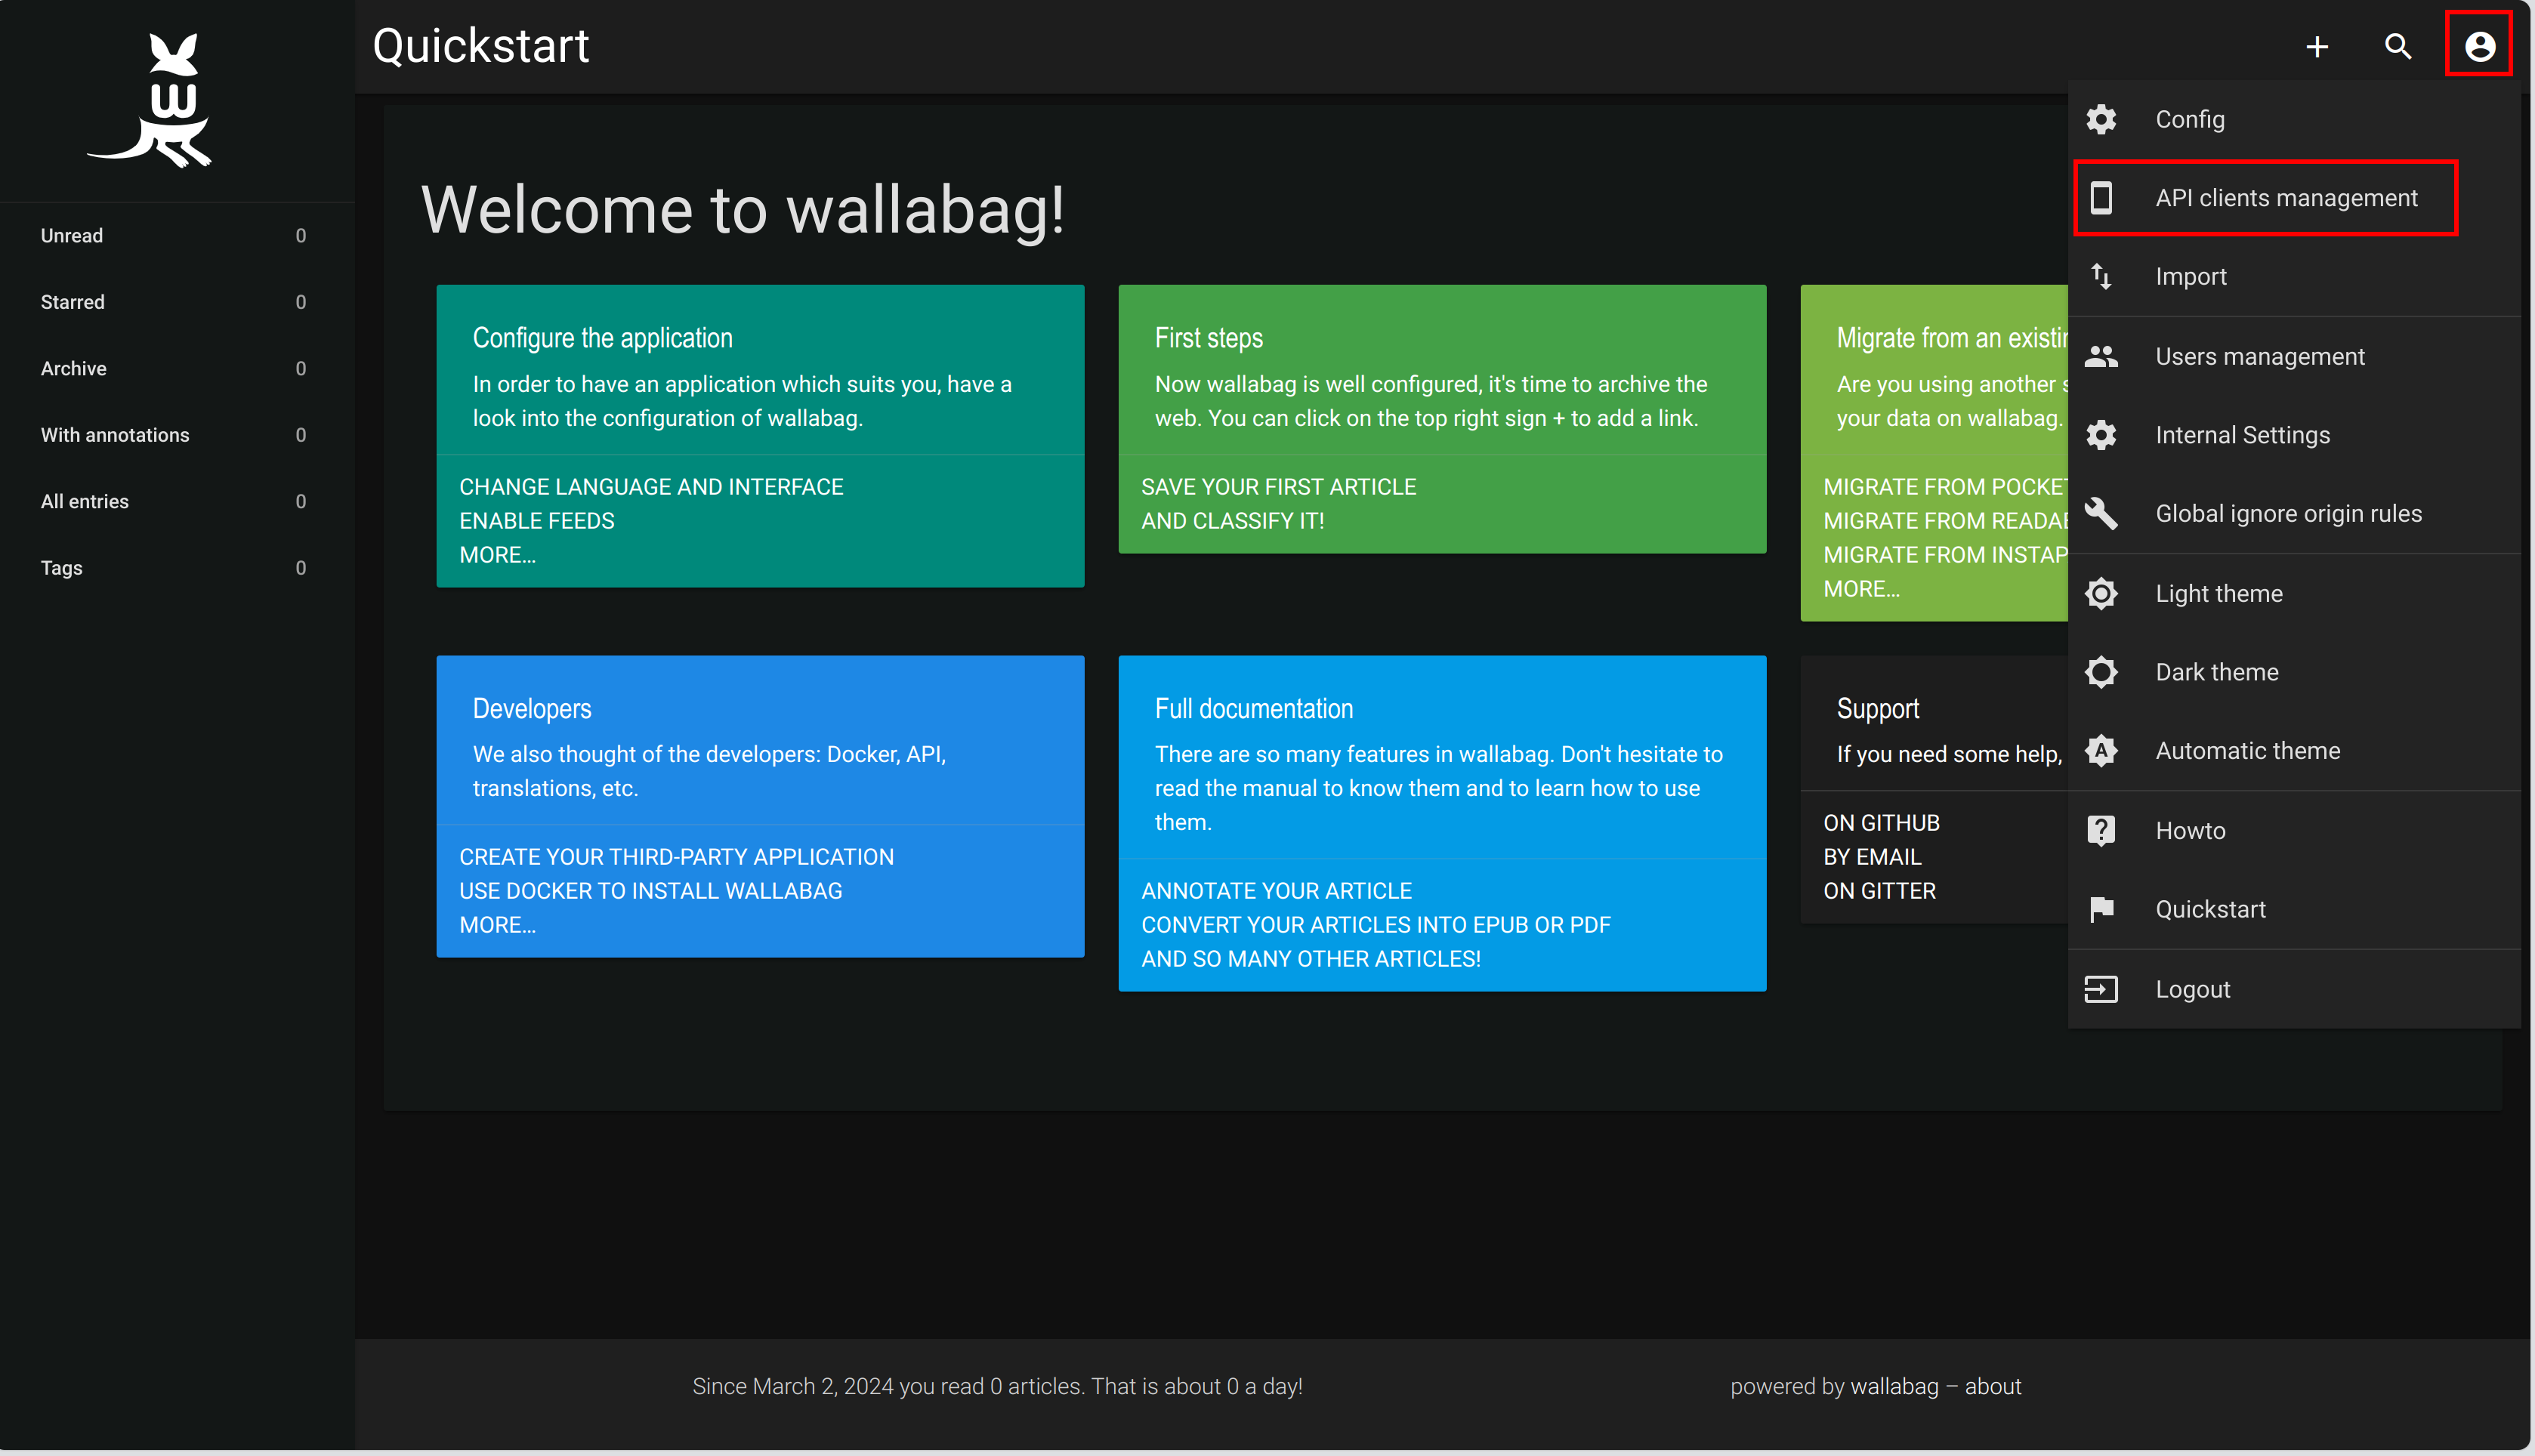Click the Config gear icon
The height and width of the screenshot is (1456, 2535).
click(2101, 119)
